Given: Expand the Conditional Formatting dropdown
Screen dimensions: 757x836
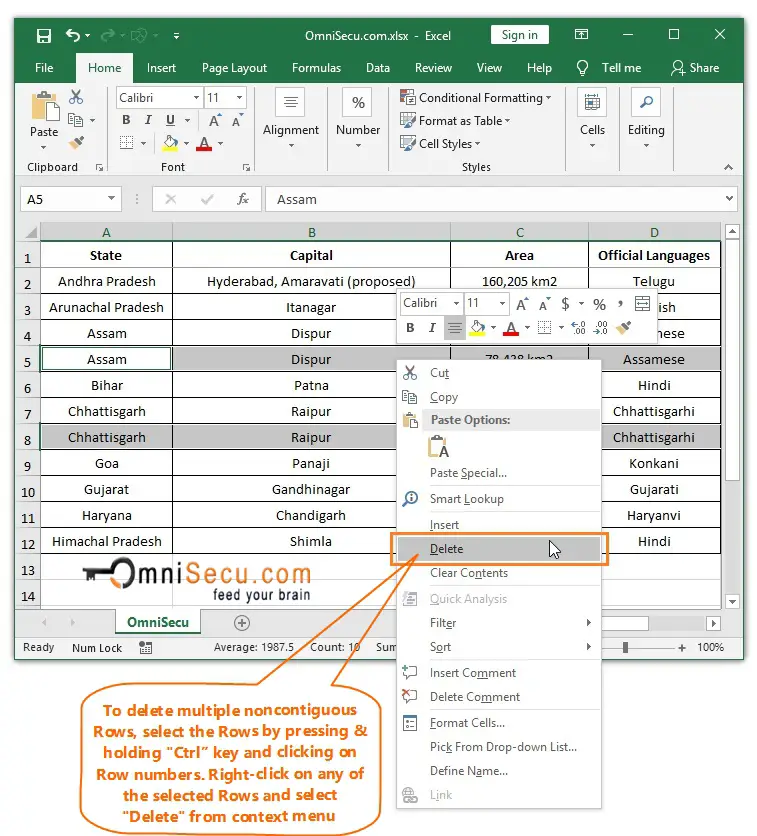Looking at the screenshot, I should pyautogui.click(x=549, y=98).
